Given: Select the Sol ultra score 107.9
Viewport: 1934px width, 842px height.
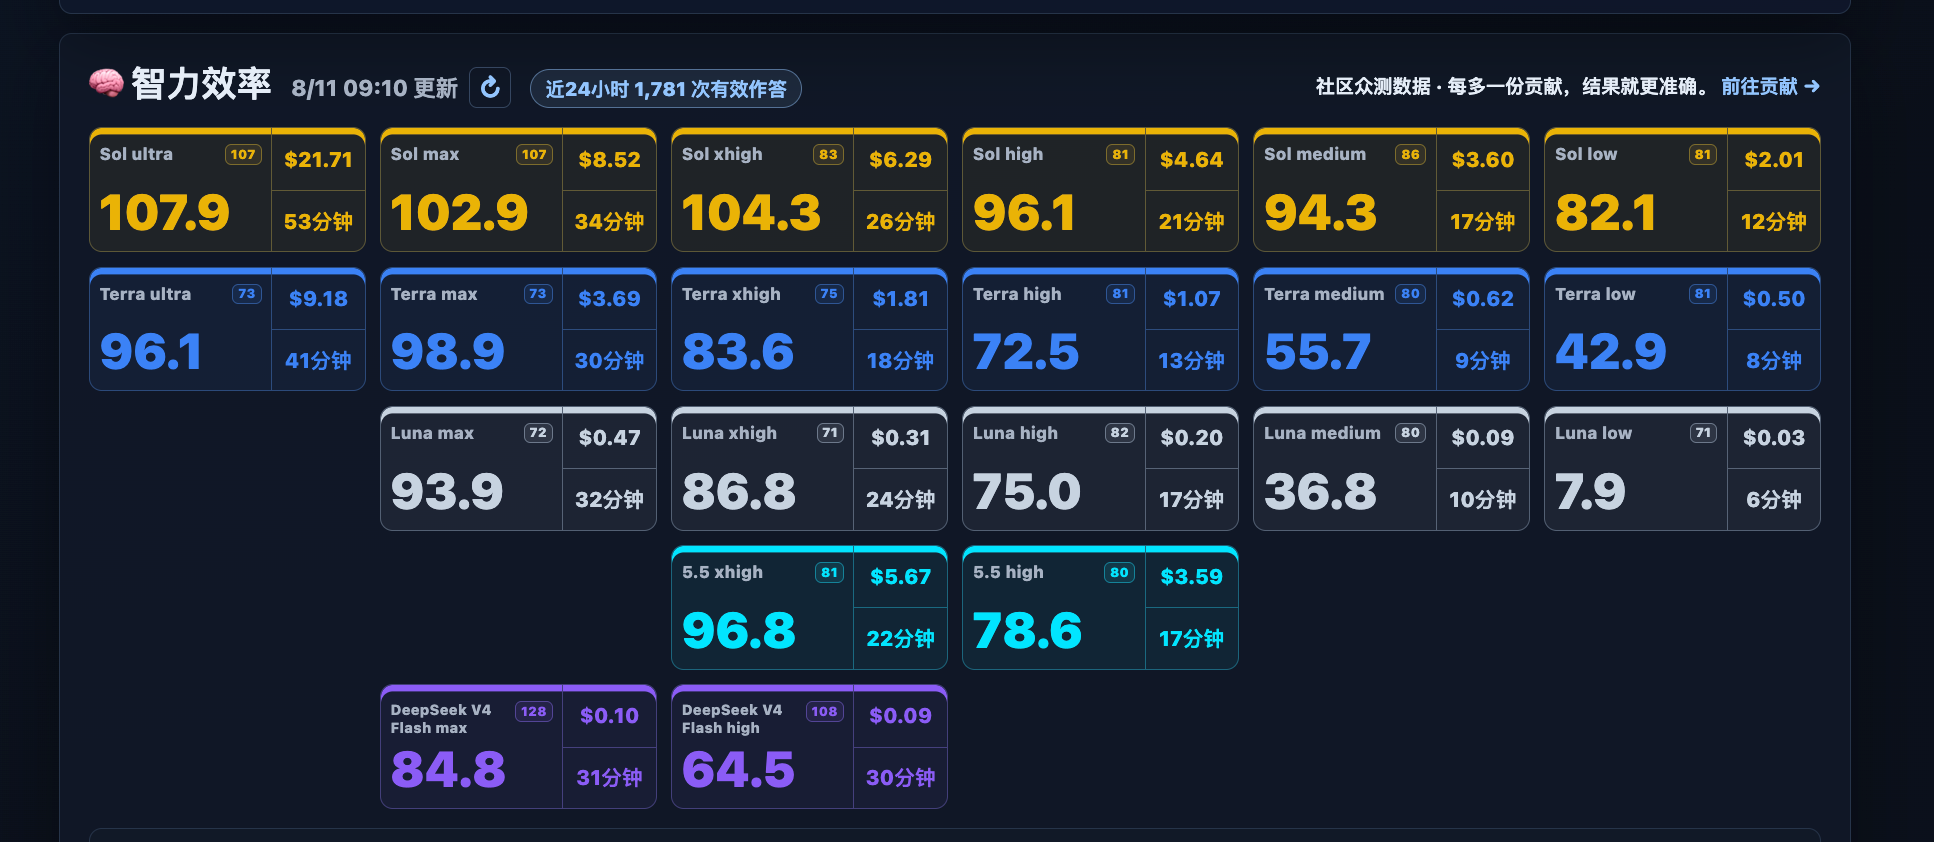Looking at the screenshot, I should click(165, 213).
